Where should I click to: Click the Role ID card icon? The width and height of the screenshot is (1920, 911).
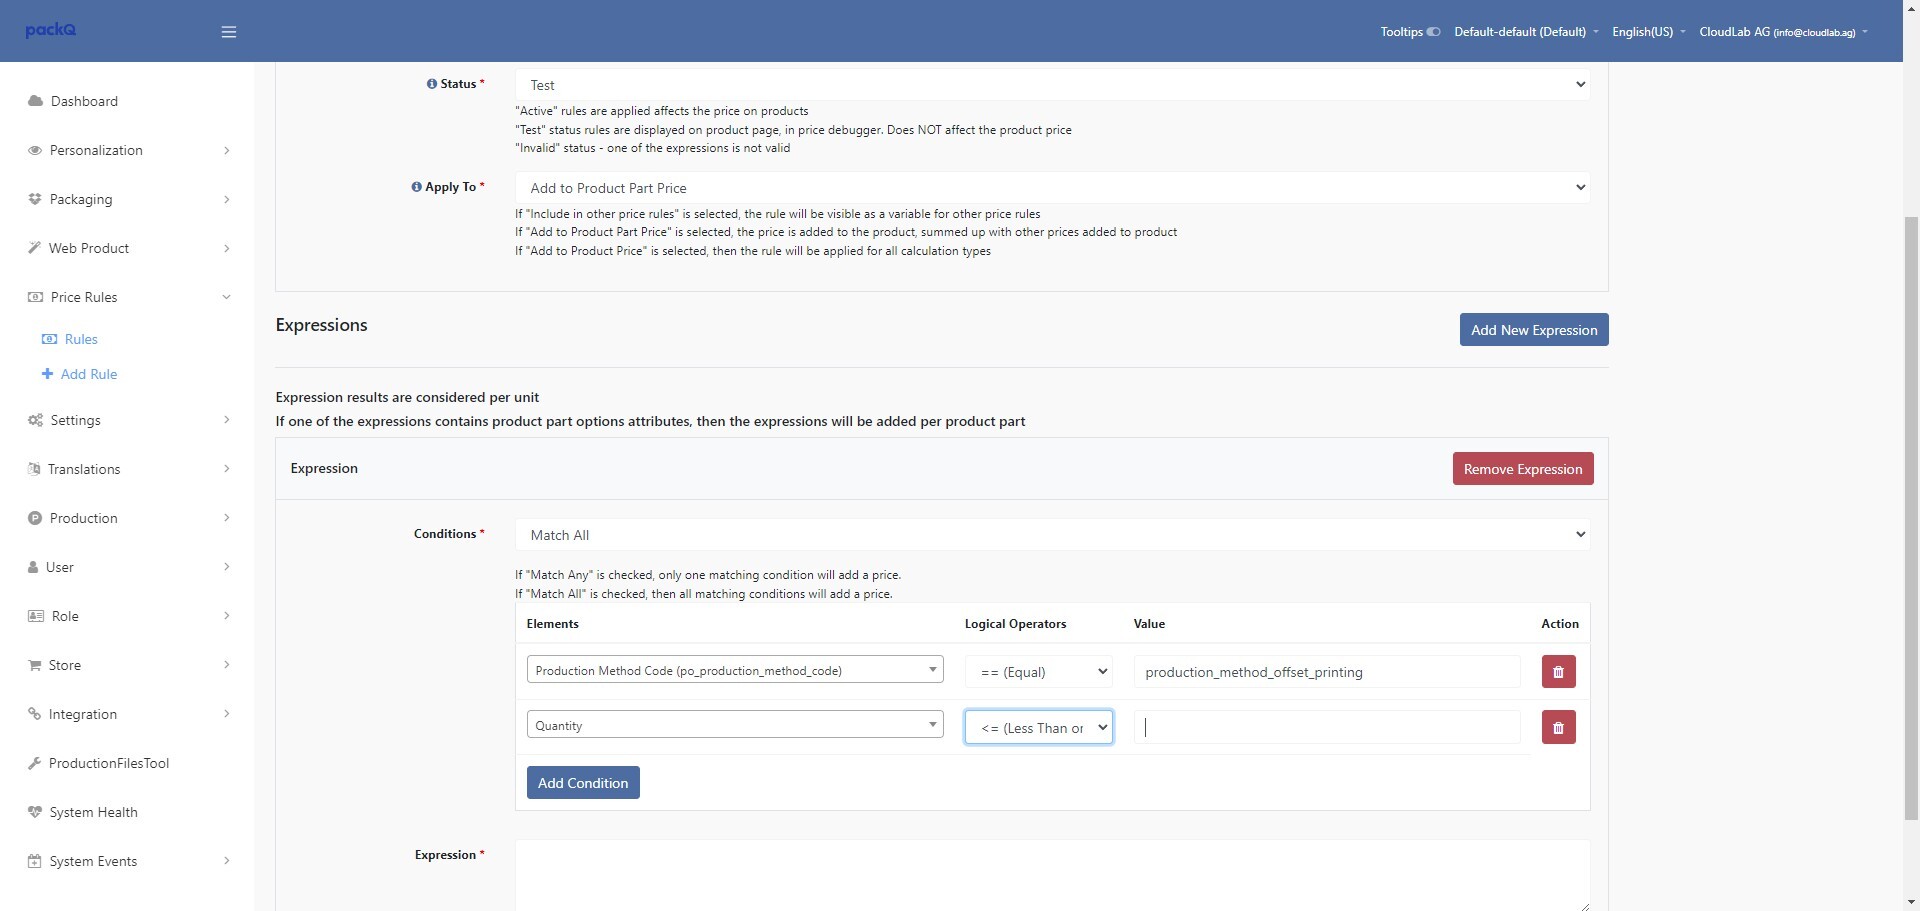pos(36,616)
